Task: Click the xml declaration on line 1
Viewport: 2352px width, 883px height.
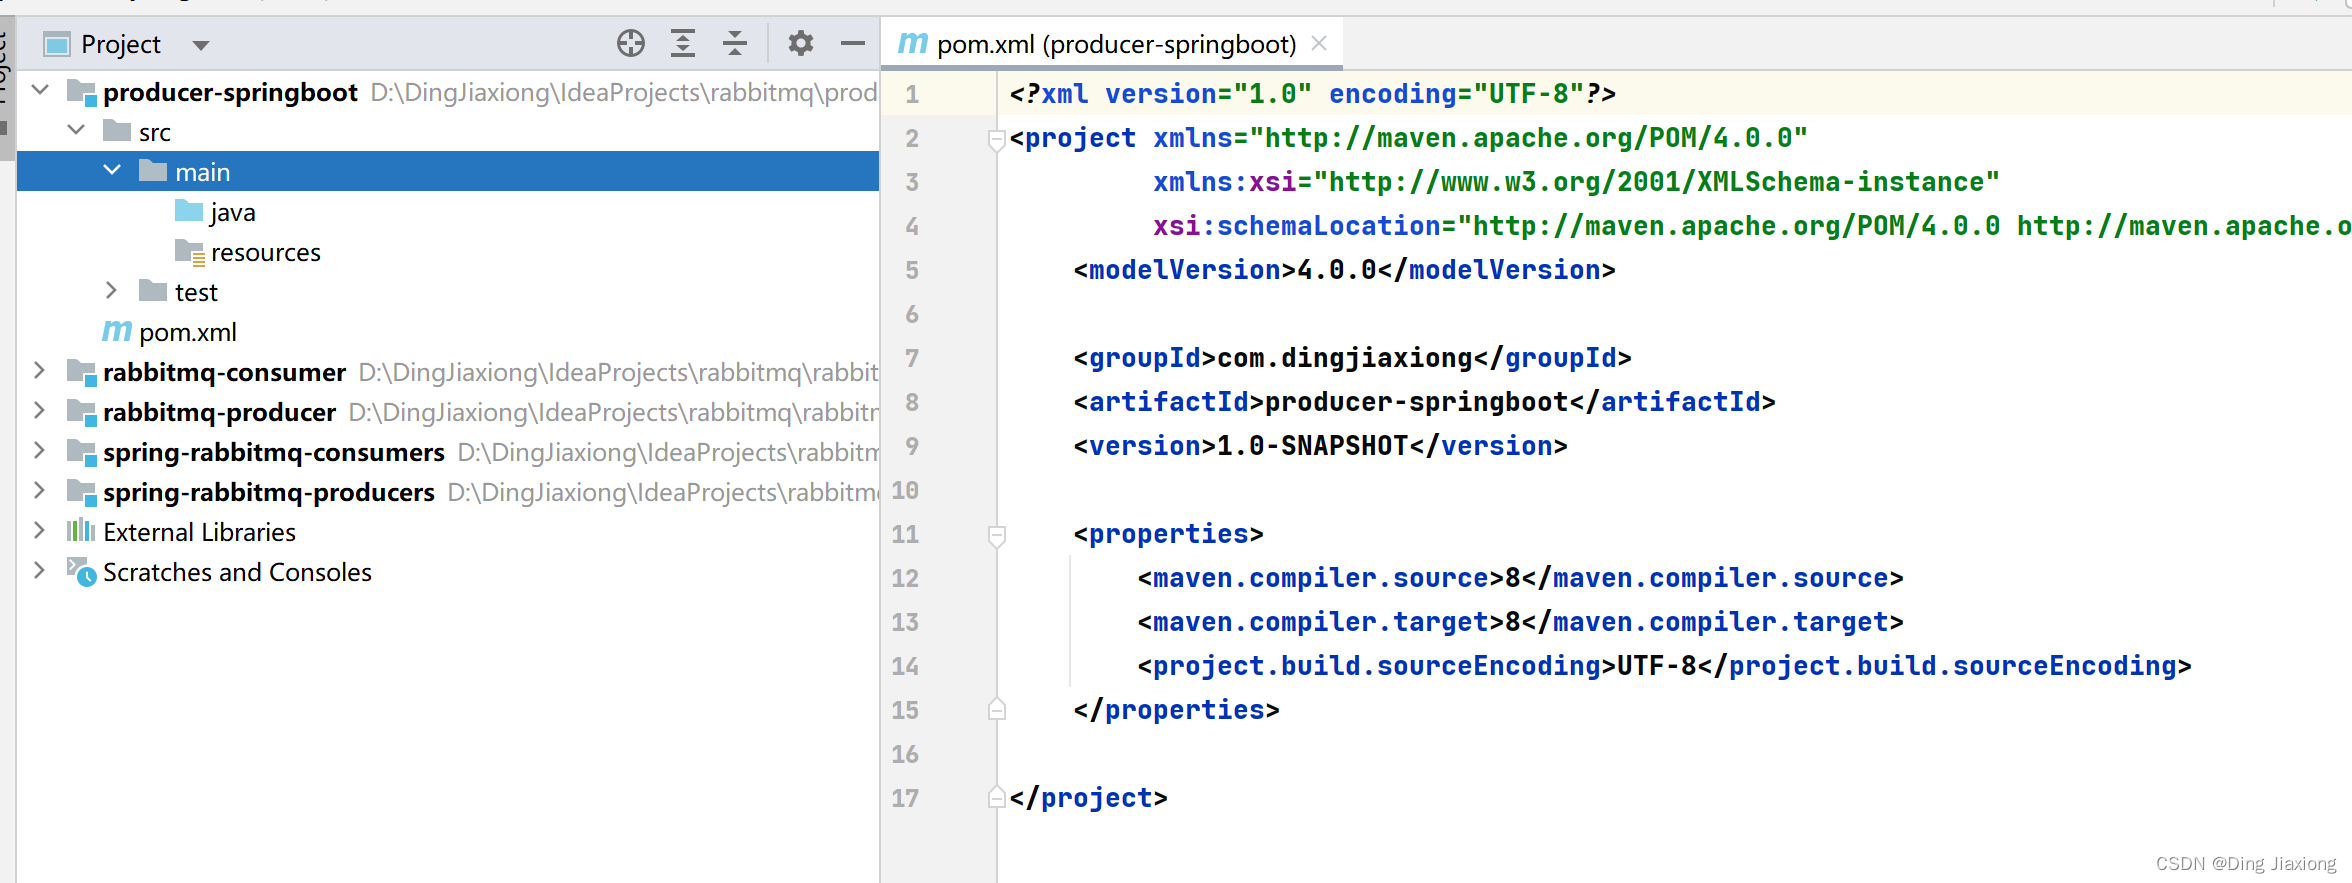Action: coord(1313,94)
